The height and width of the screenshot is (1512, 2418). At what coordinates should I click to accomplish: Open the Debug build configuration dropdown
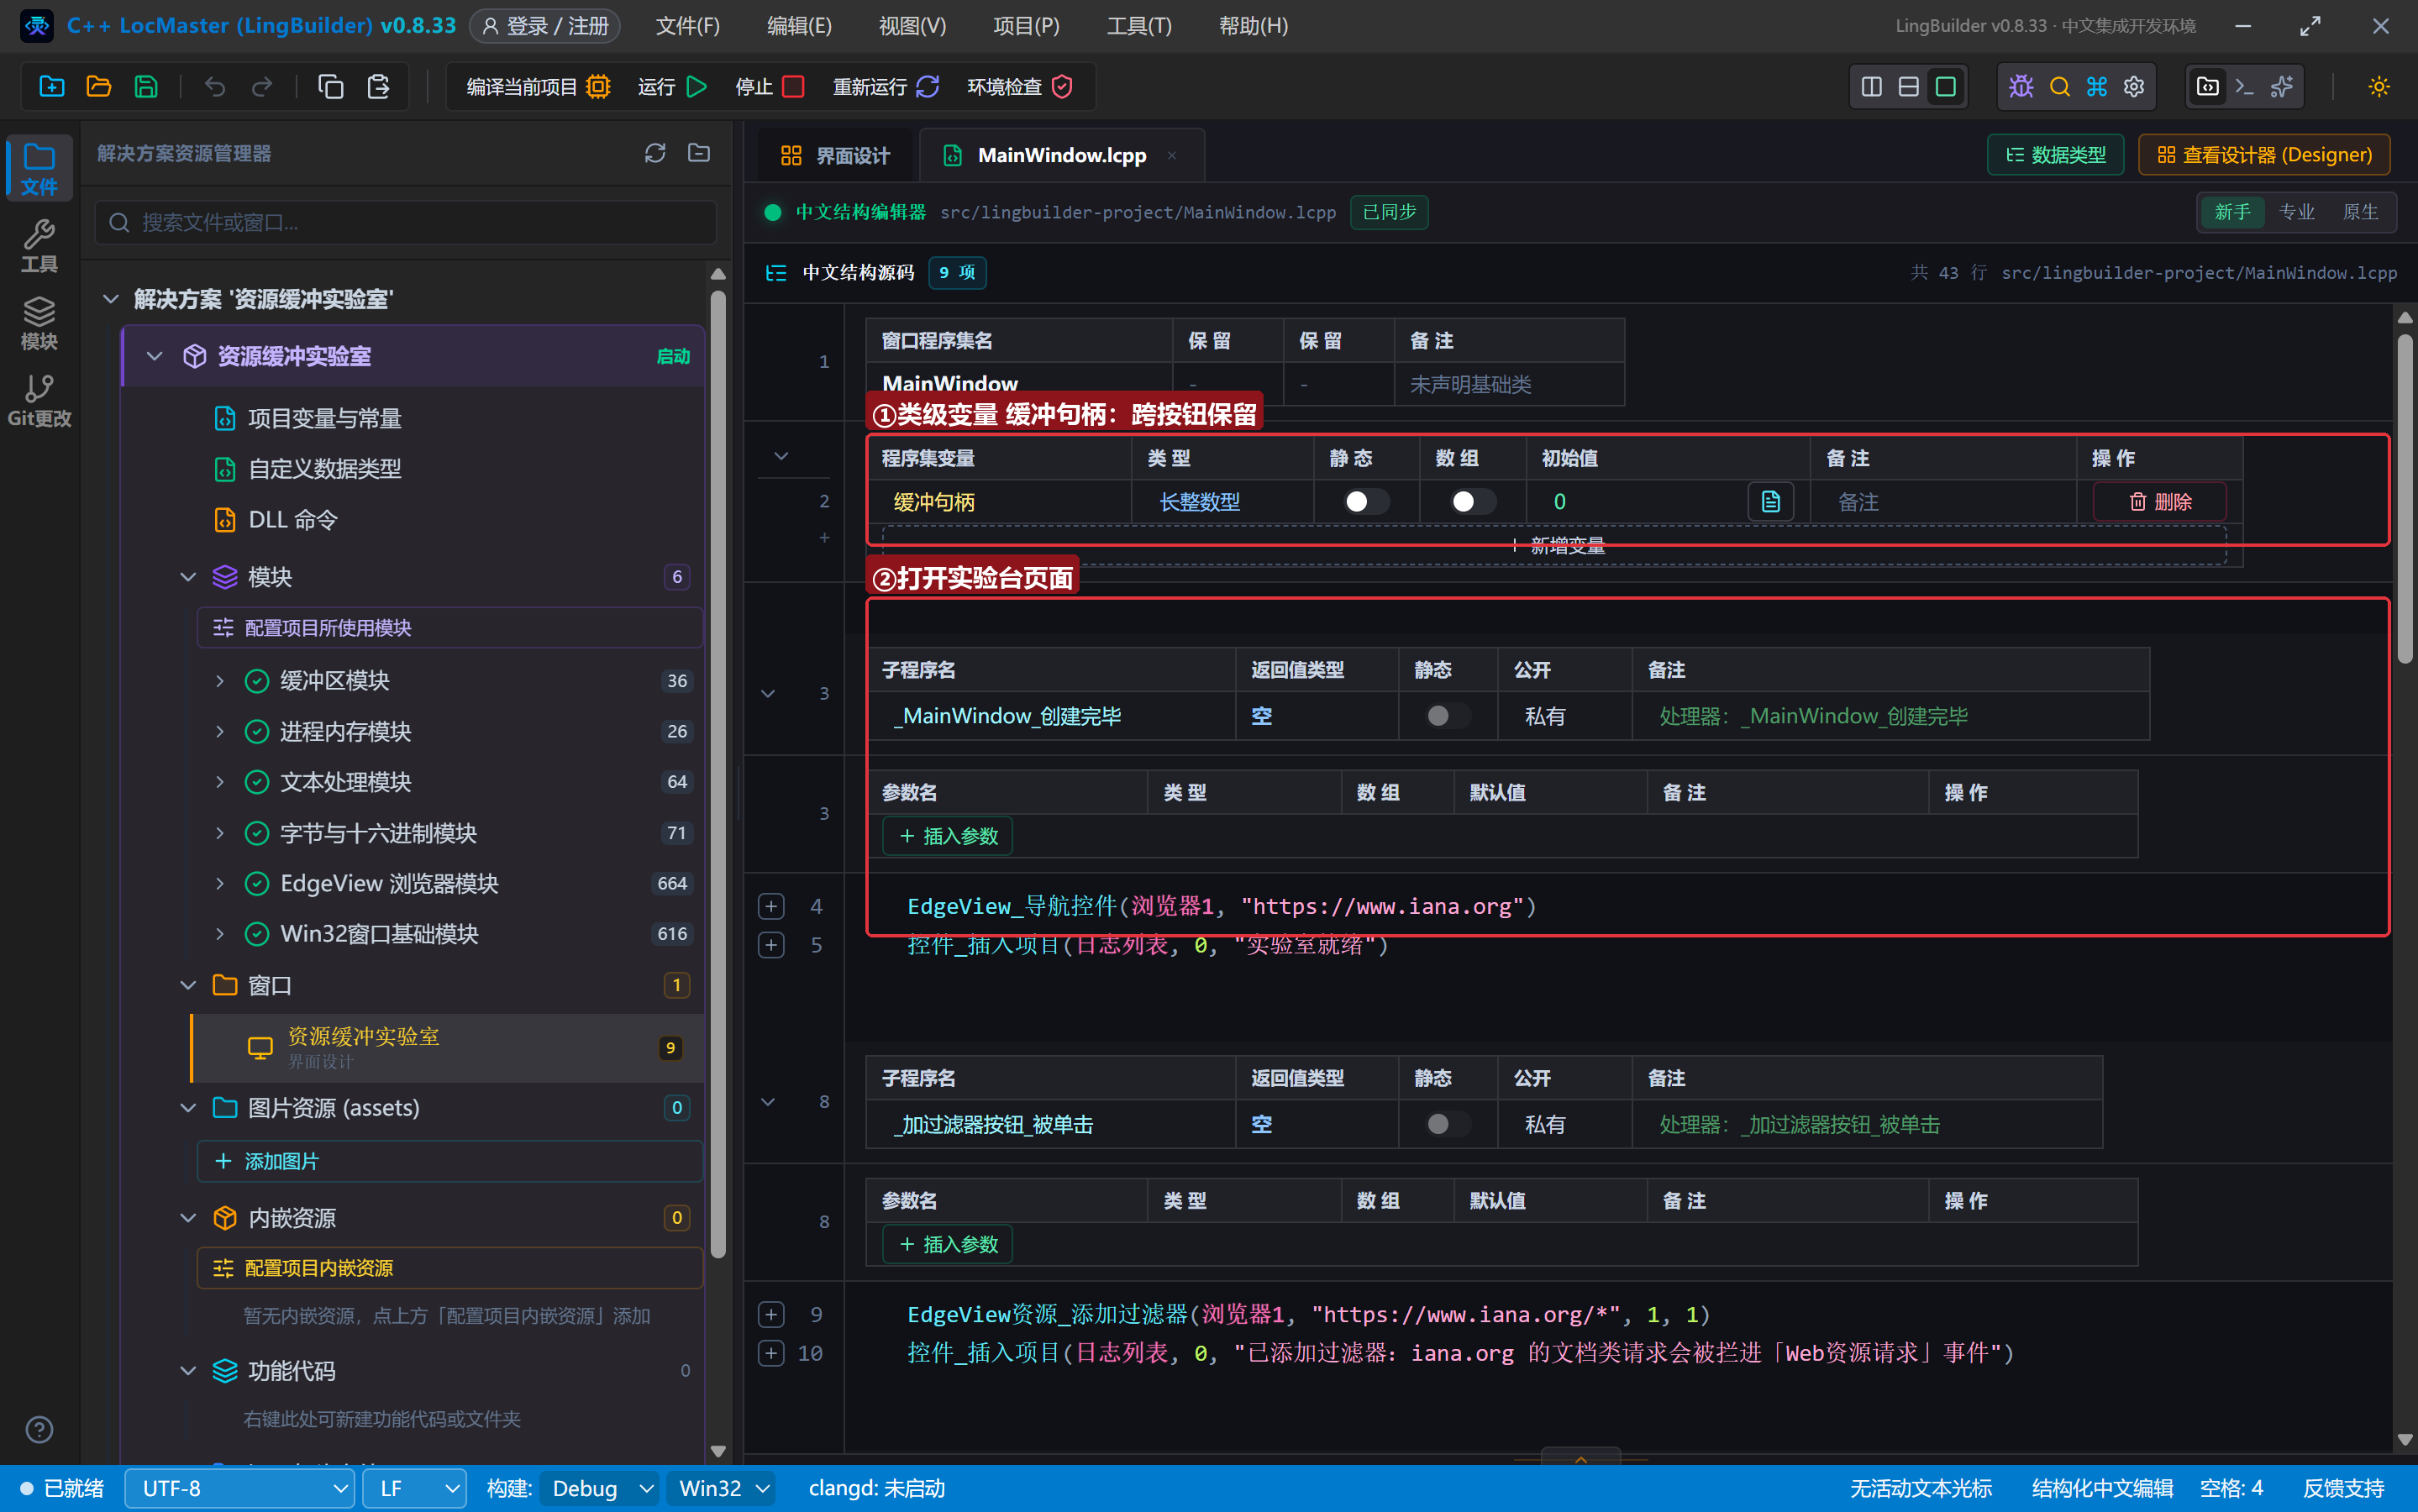(x=599, y=1488)
